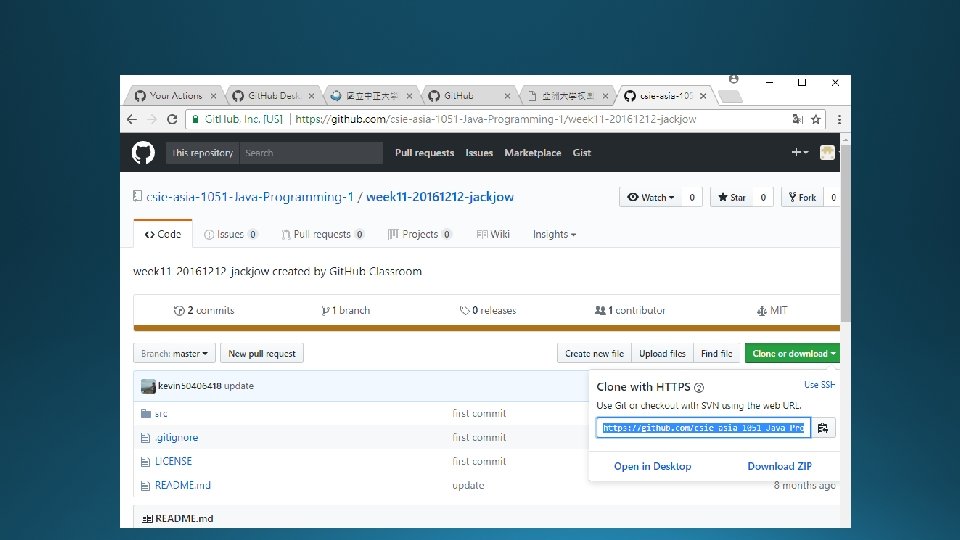
Task: Go forward with the browser forward arrow
Action: (x=152, y=119)
